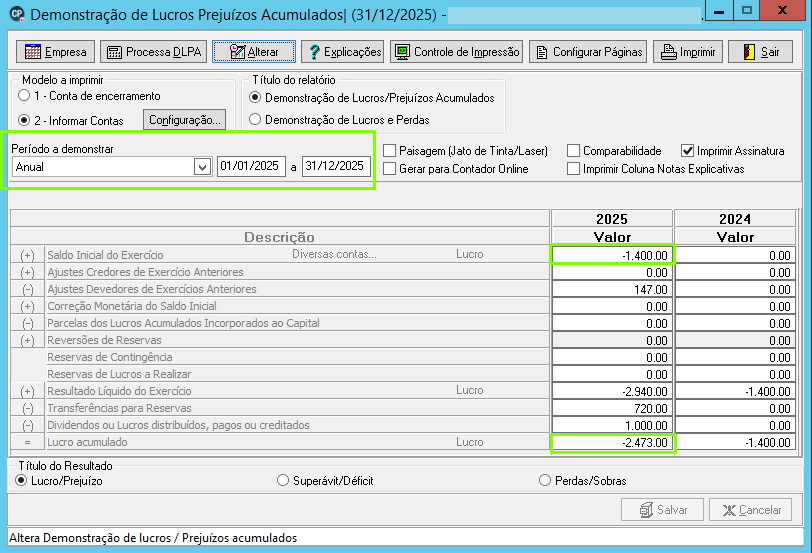
Task: Click the Imprimir printer icon
Action: [669, 52]
